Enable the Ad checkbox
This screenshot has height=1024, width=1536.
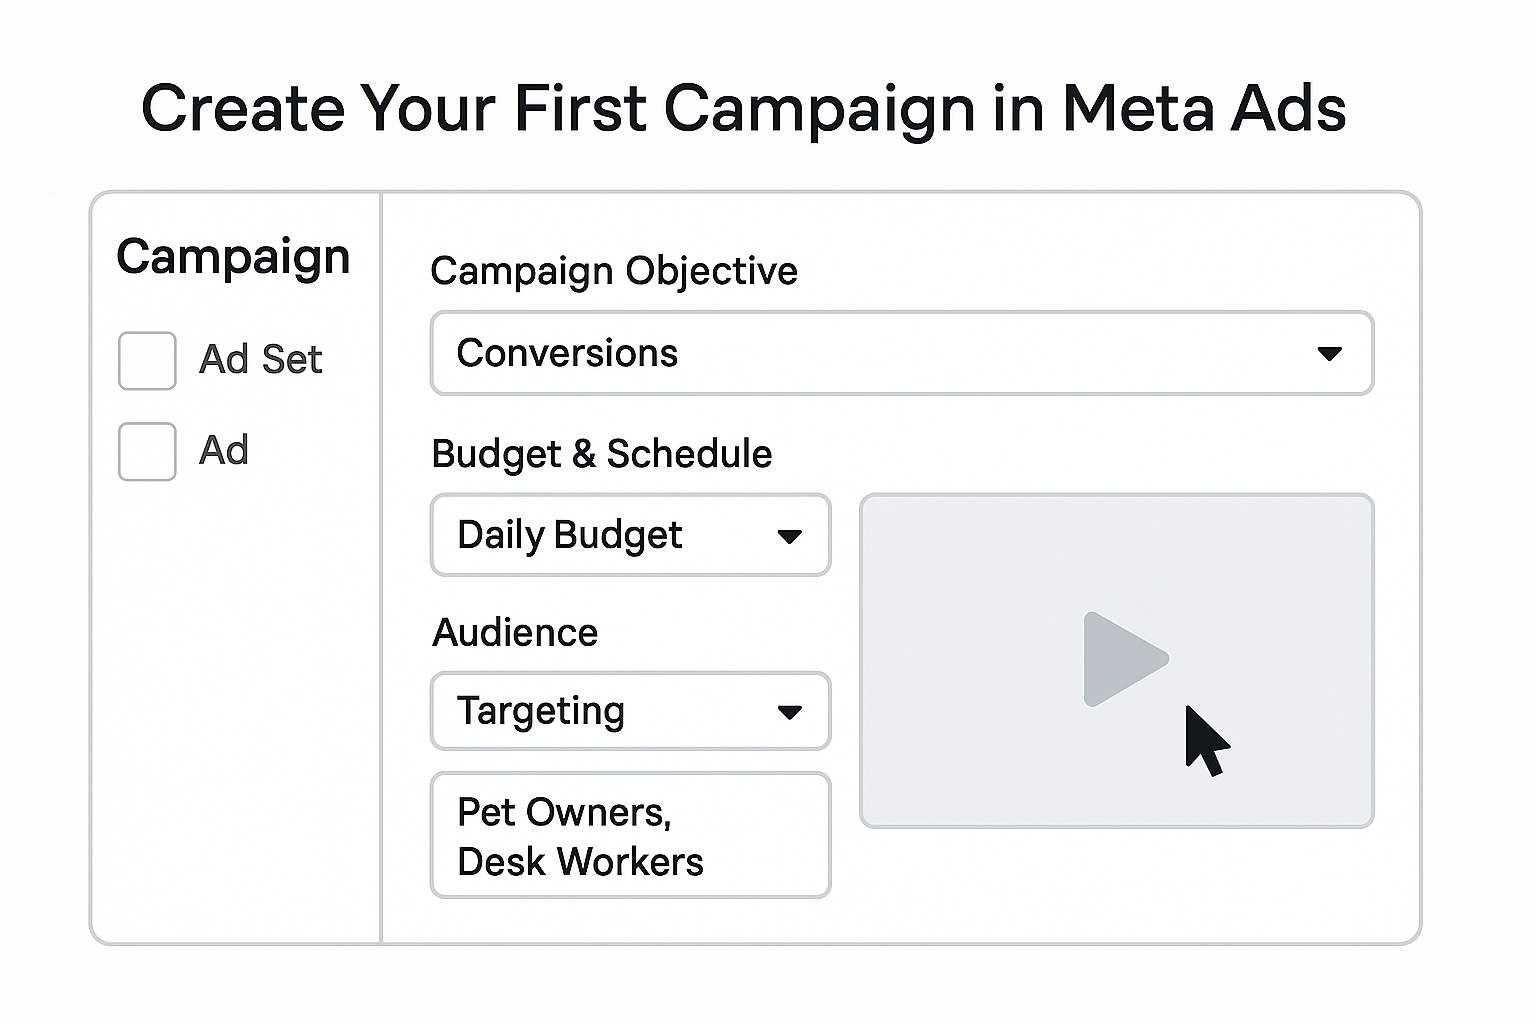tap(147, 451)
